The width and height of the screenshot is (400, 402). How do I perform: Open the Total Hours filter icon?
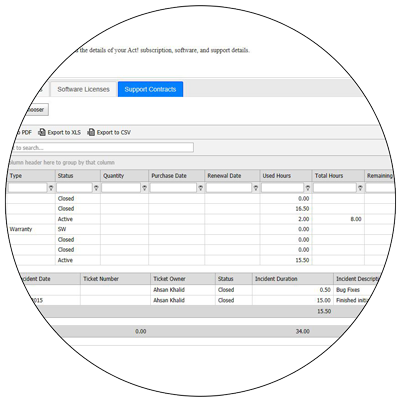tap(360, 188)
